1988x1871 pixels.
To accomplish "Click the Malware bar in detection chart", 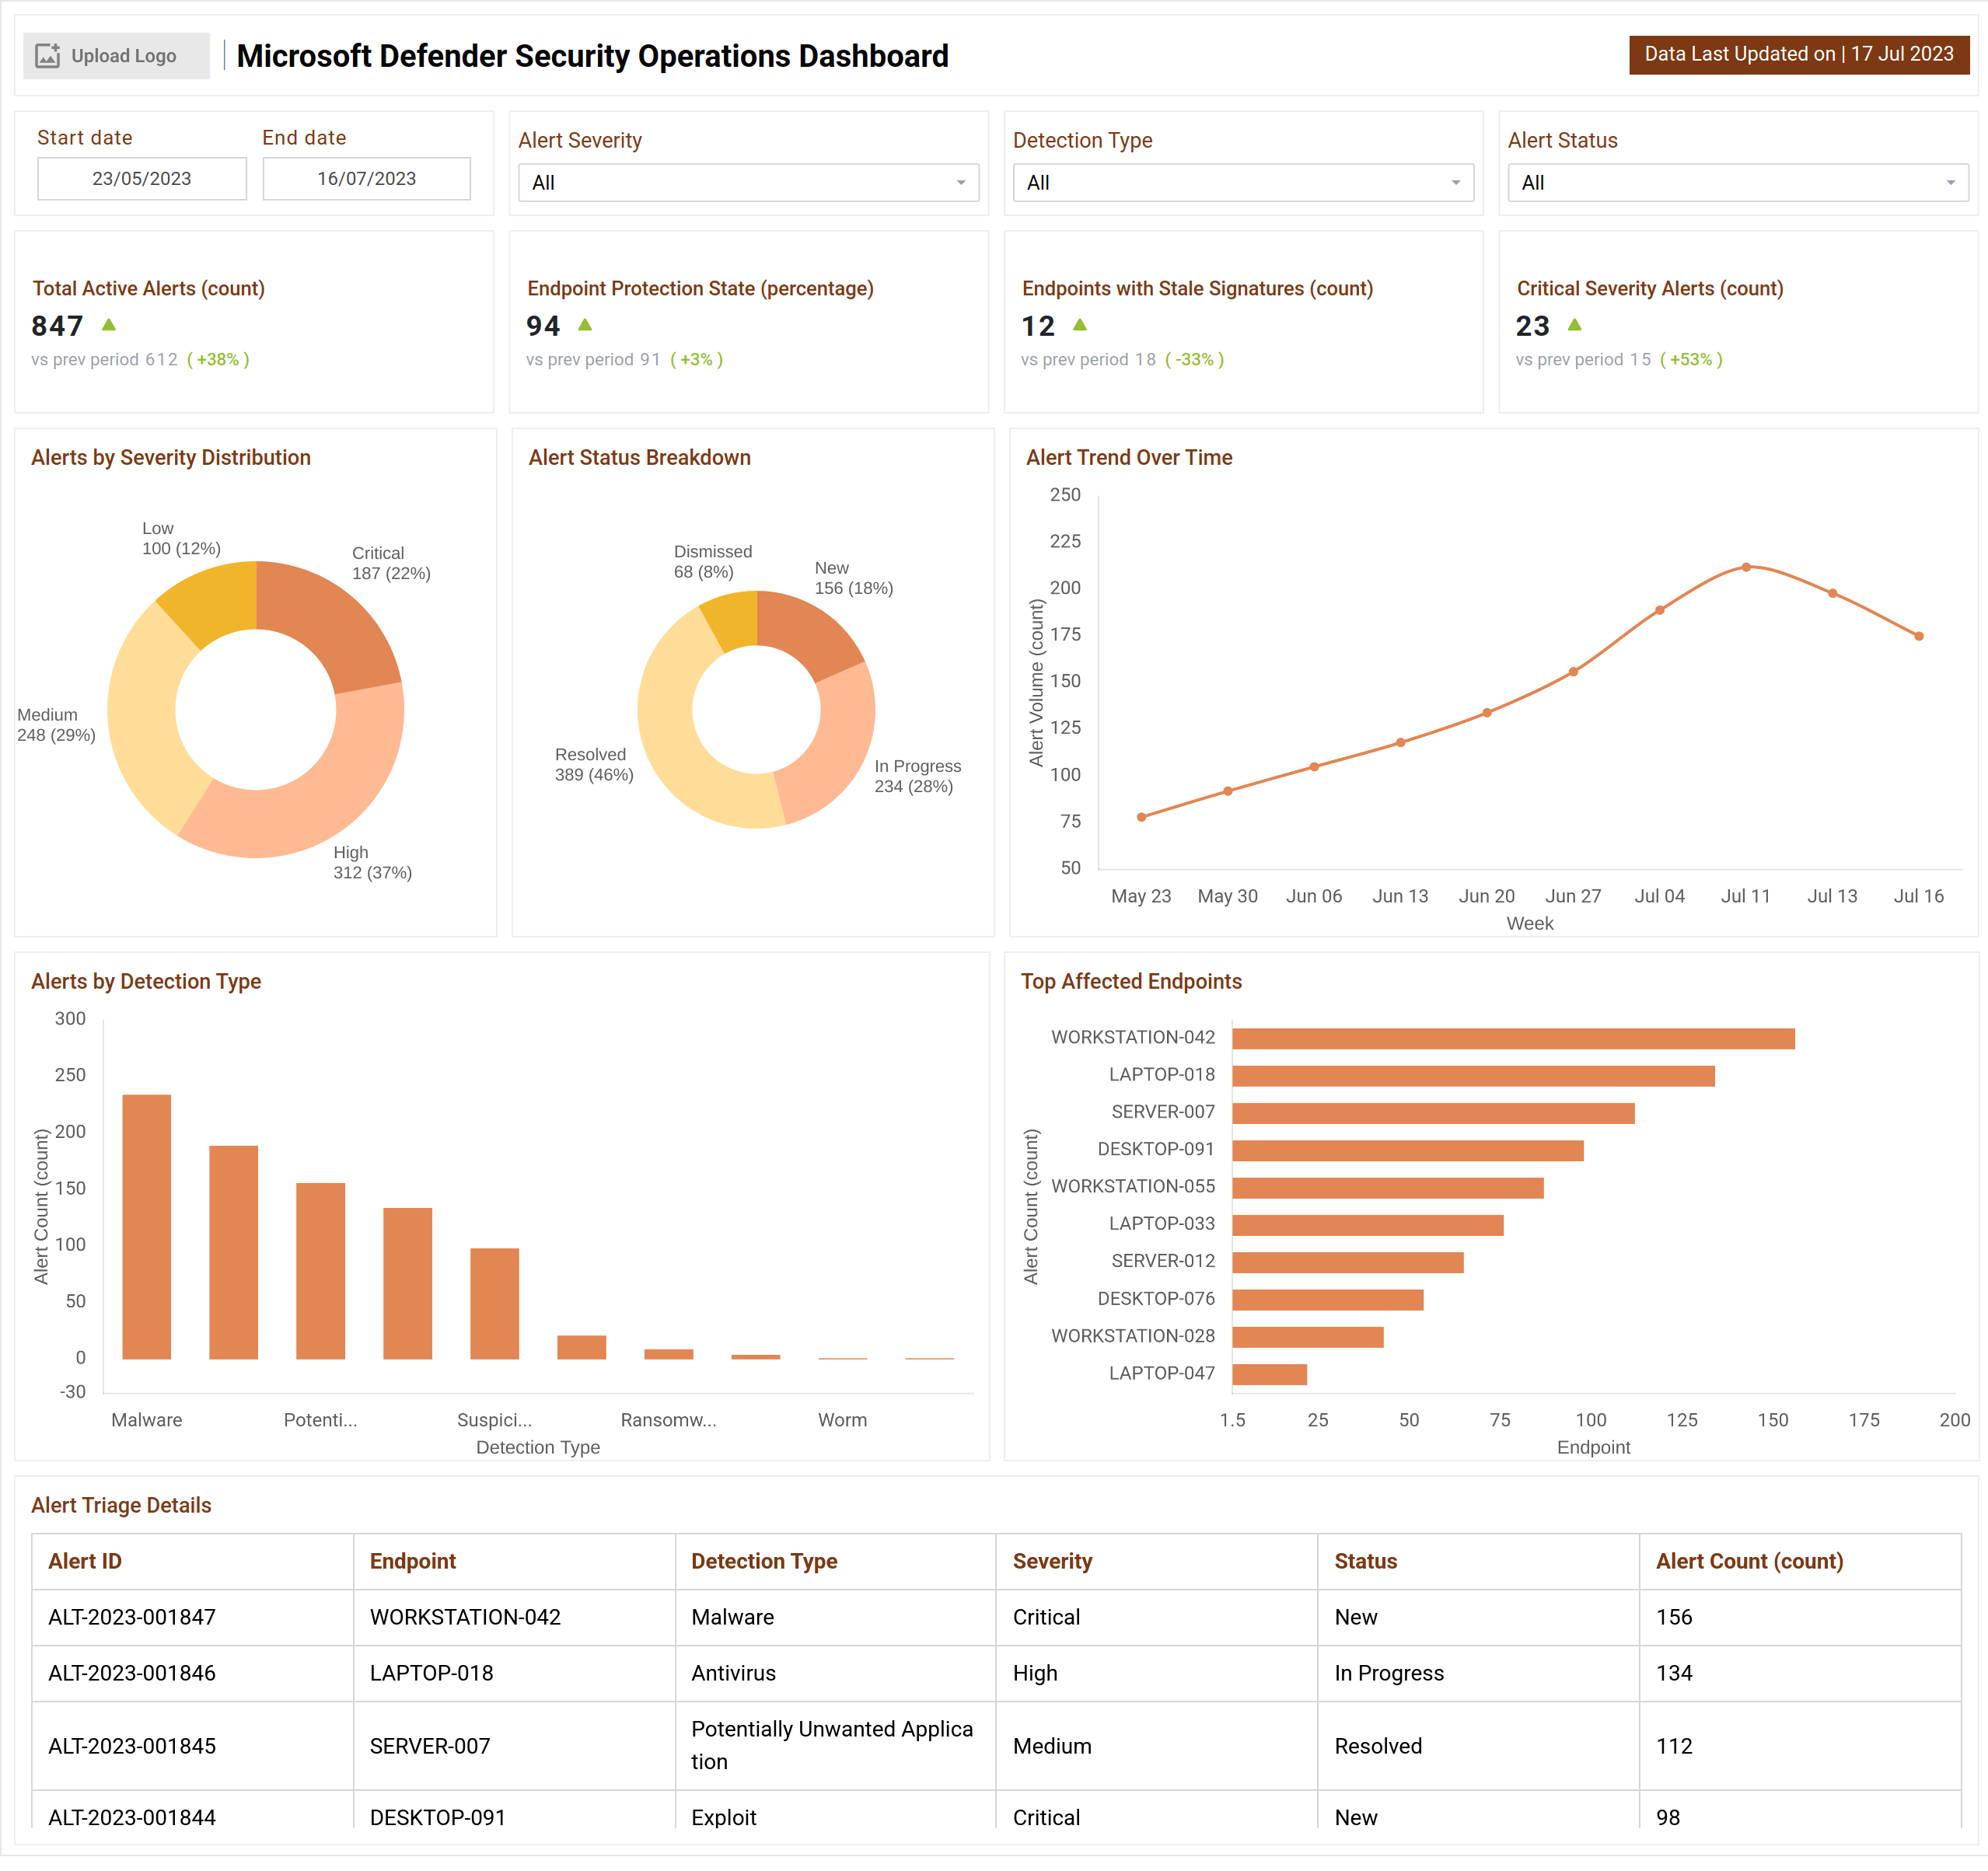I will click(147, 1227).
